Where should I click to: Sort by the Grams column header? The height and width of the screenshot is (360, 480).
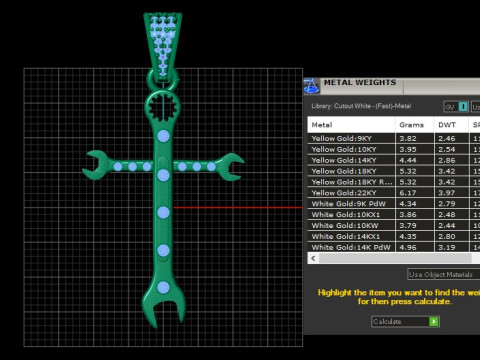coord(414,125)
